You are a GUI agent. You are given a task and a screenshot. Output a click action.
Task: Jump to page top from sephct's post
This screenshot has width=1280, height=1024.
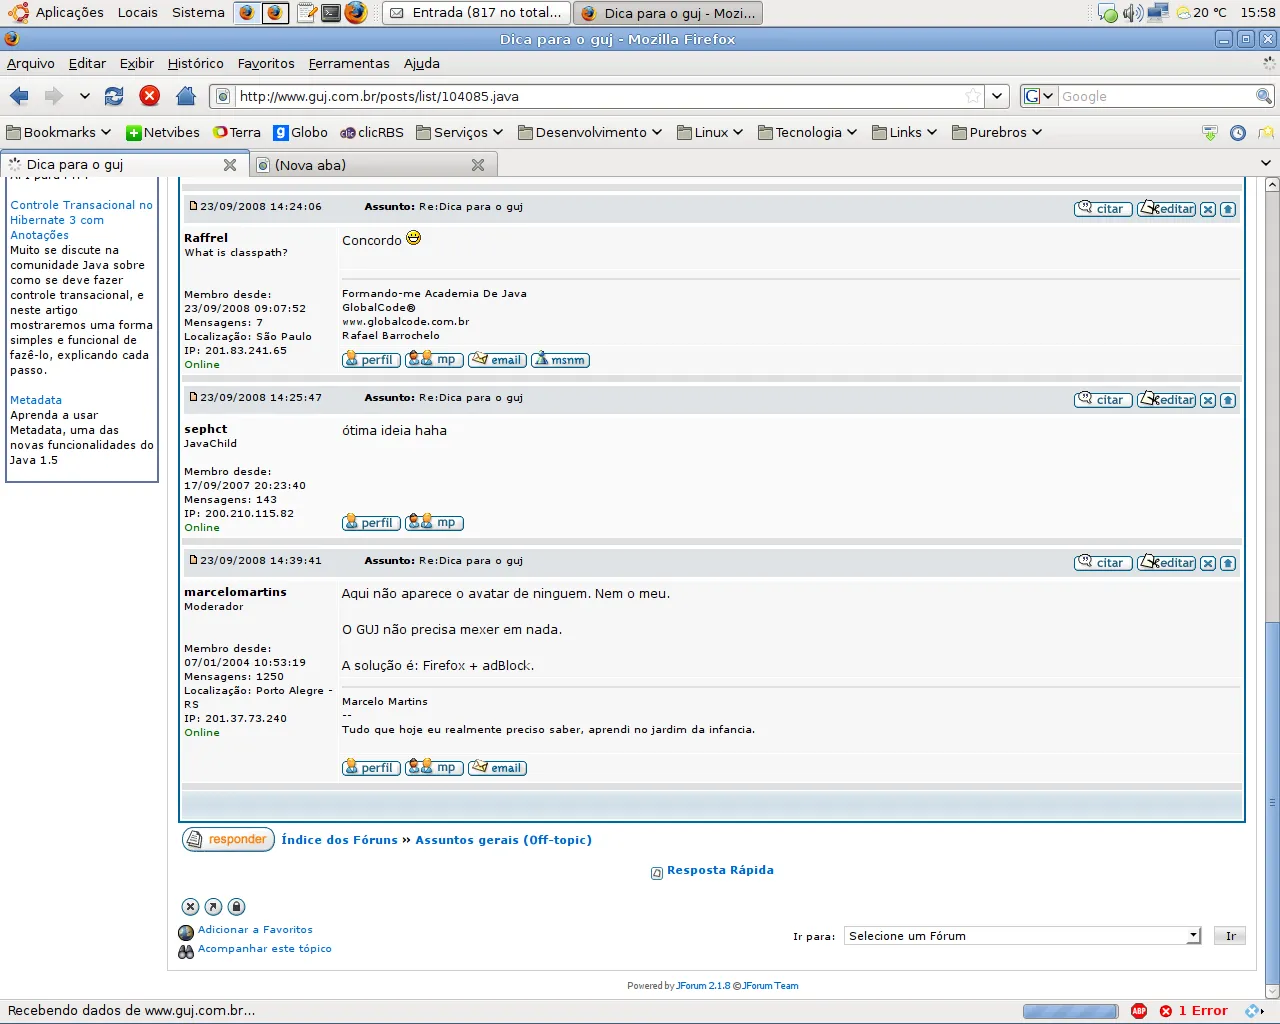(1228, 400)
